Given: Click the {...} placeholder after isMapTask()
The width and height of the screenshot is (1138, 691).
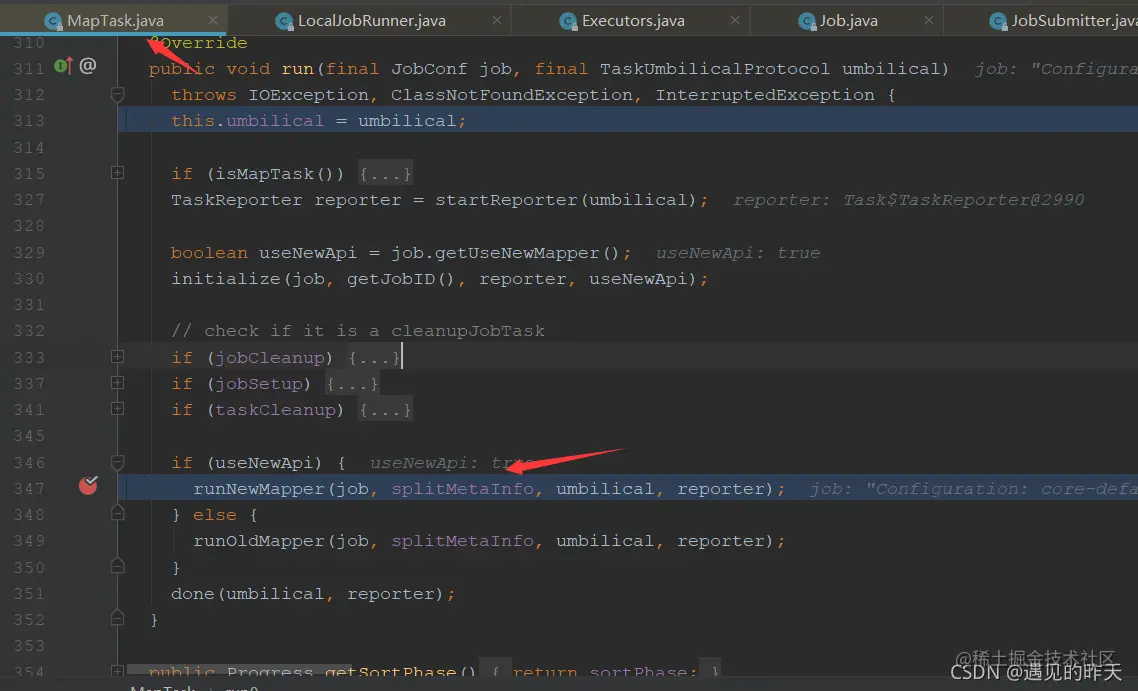Looking at the screenshot, I should [x=385, y=173].
